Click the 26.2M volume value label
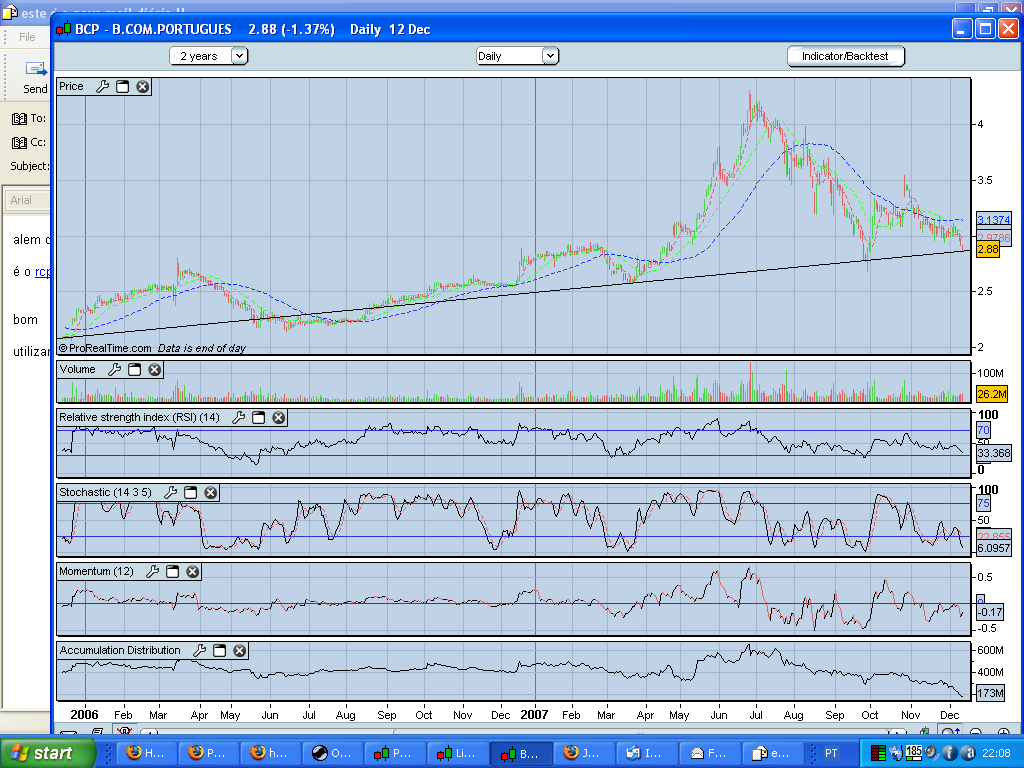This screenshot has height=768, width=1024. (991, 394)
